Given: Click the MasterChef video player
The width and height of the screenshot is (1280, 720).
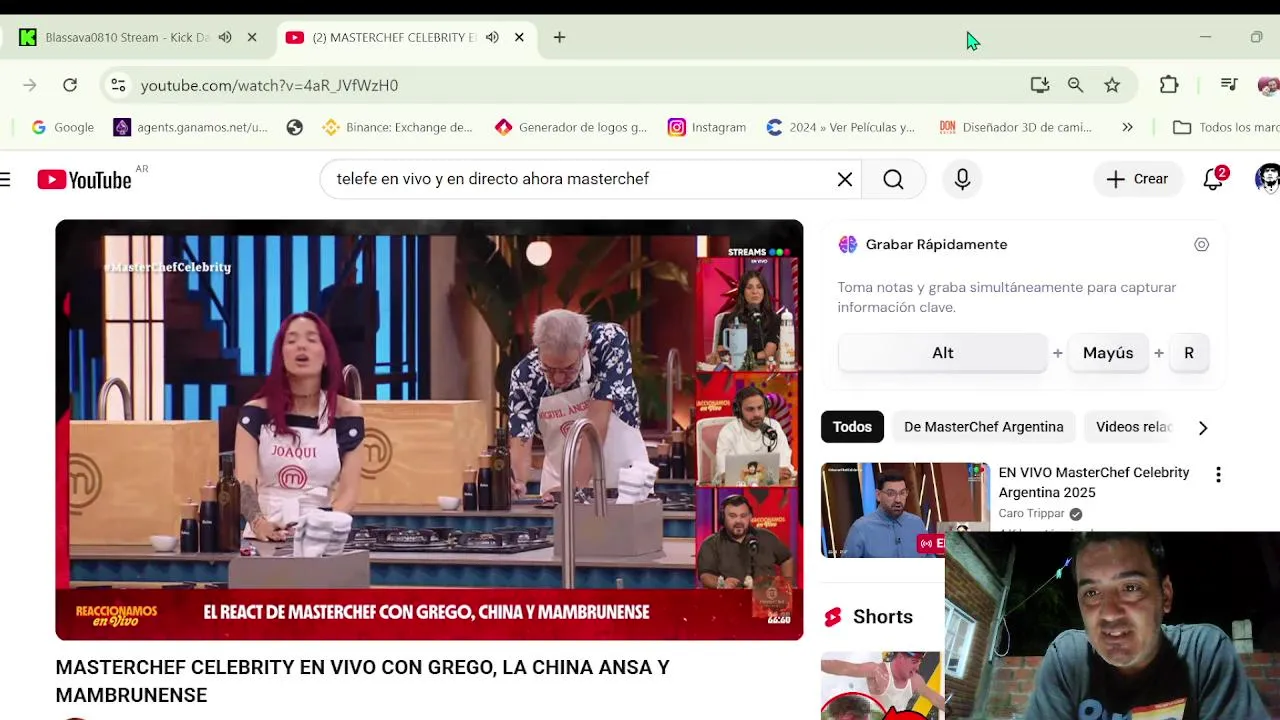Looking at the screenshot, I should point(429,430).
